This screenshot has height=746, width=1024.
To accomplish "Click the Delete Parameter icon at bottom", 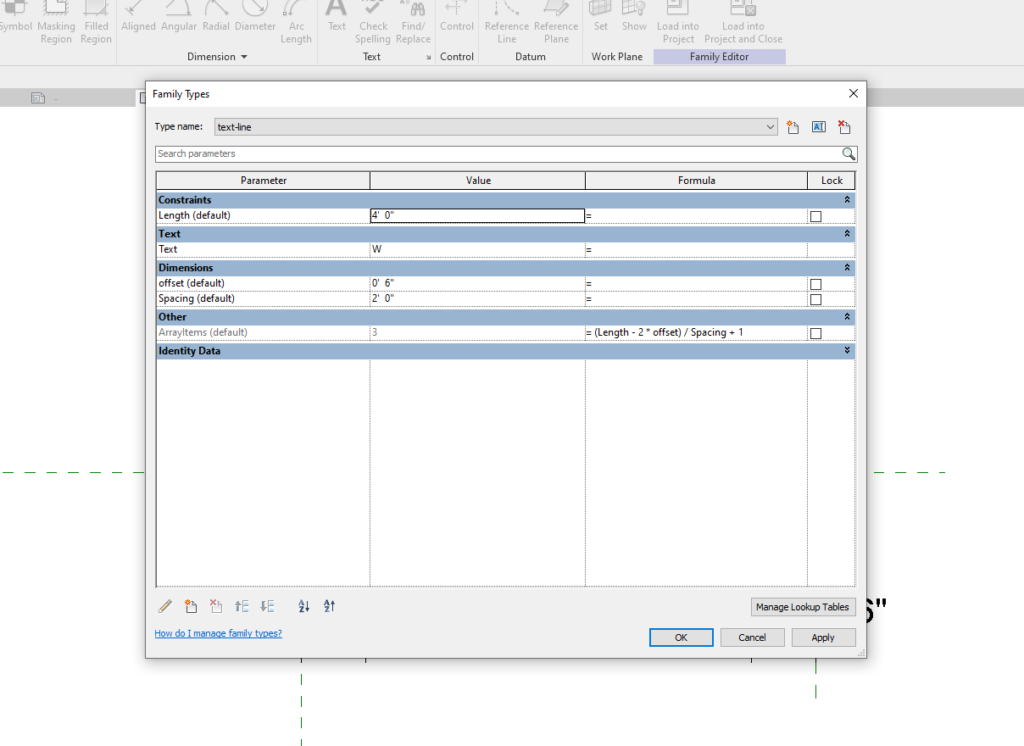I will (x=216, y=606).
